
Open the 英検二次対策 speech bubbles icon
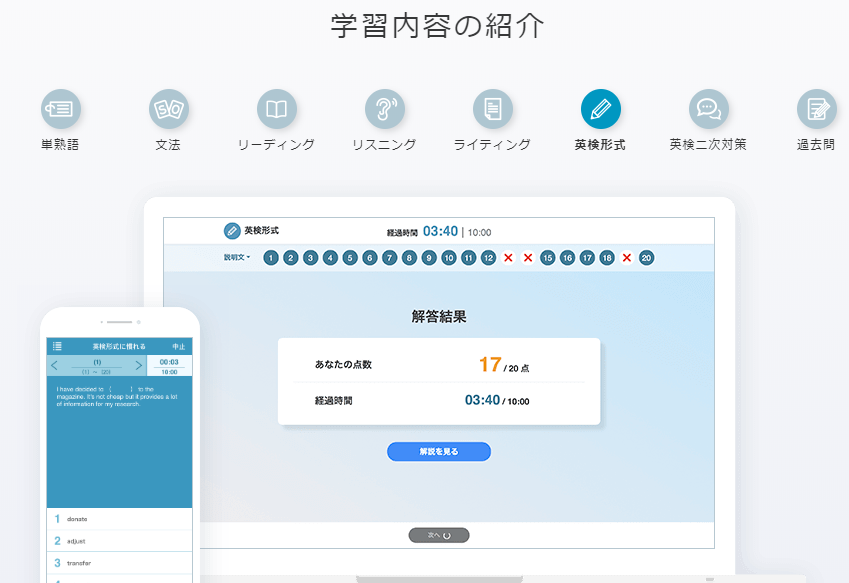(709, 109)
